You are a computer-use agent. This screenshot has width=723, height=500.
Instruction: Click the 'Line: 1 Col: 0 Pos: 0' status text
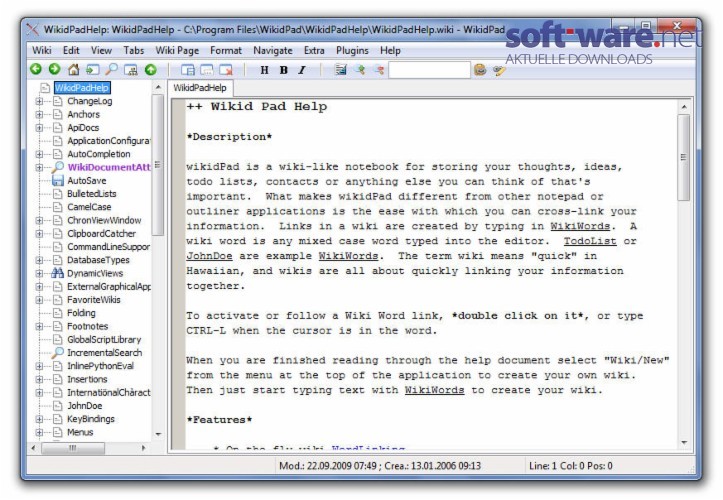pos(570,466)
